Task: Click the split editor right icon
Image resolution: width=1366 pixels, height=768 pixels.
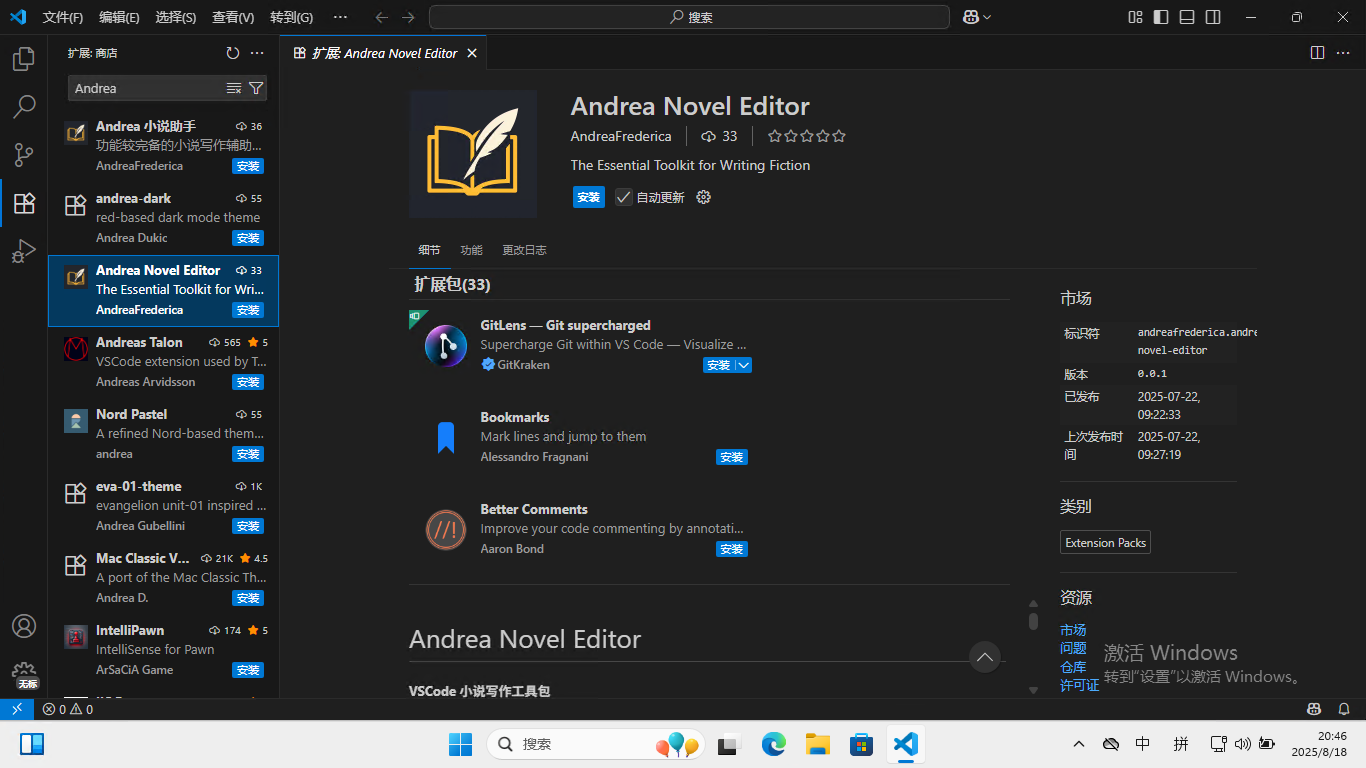Action: tap(1317, 53)
